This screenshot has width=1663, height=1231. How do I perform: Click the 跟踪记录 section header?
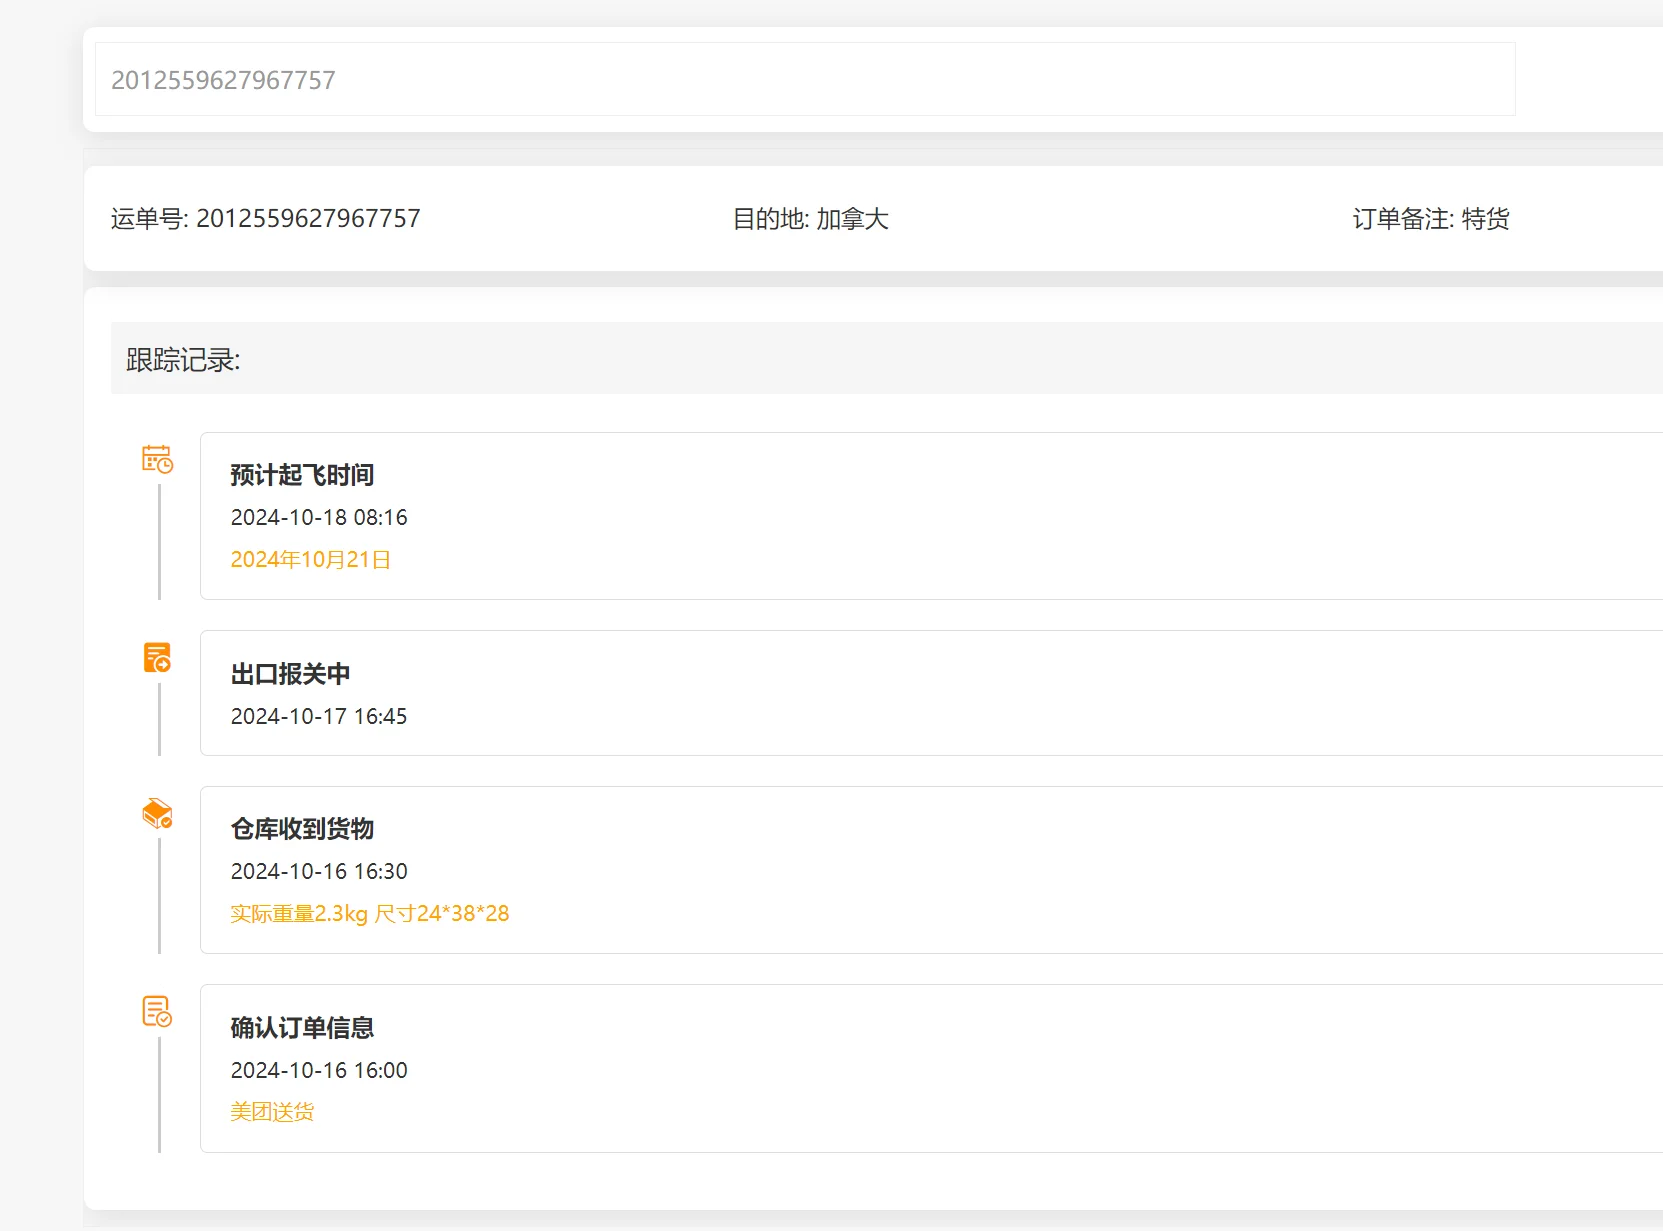pyautogui.click(x=183, y=360)
